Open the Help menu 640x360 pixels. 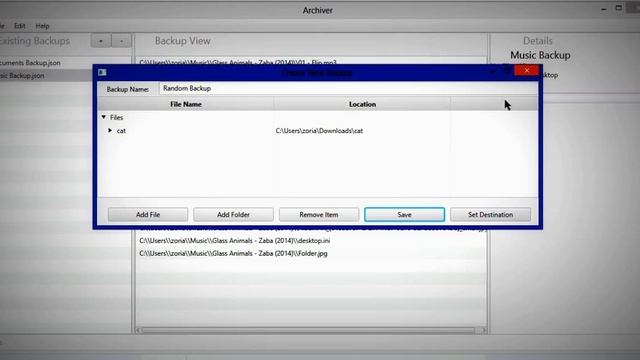(42, 26)
